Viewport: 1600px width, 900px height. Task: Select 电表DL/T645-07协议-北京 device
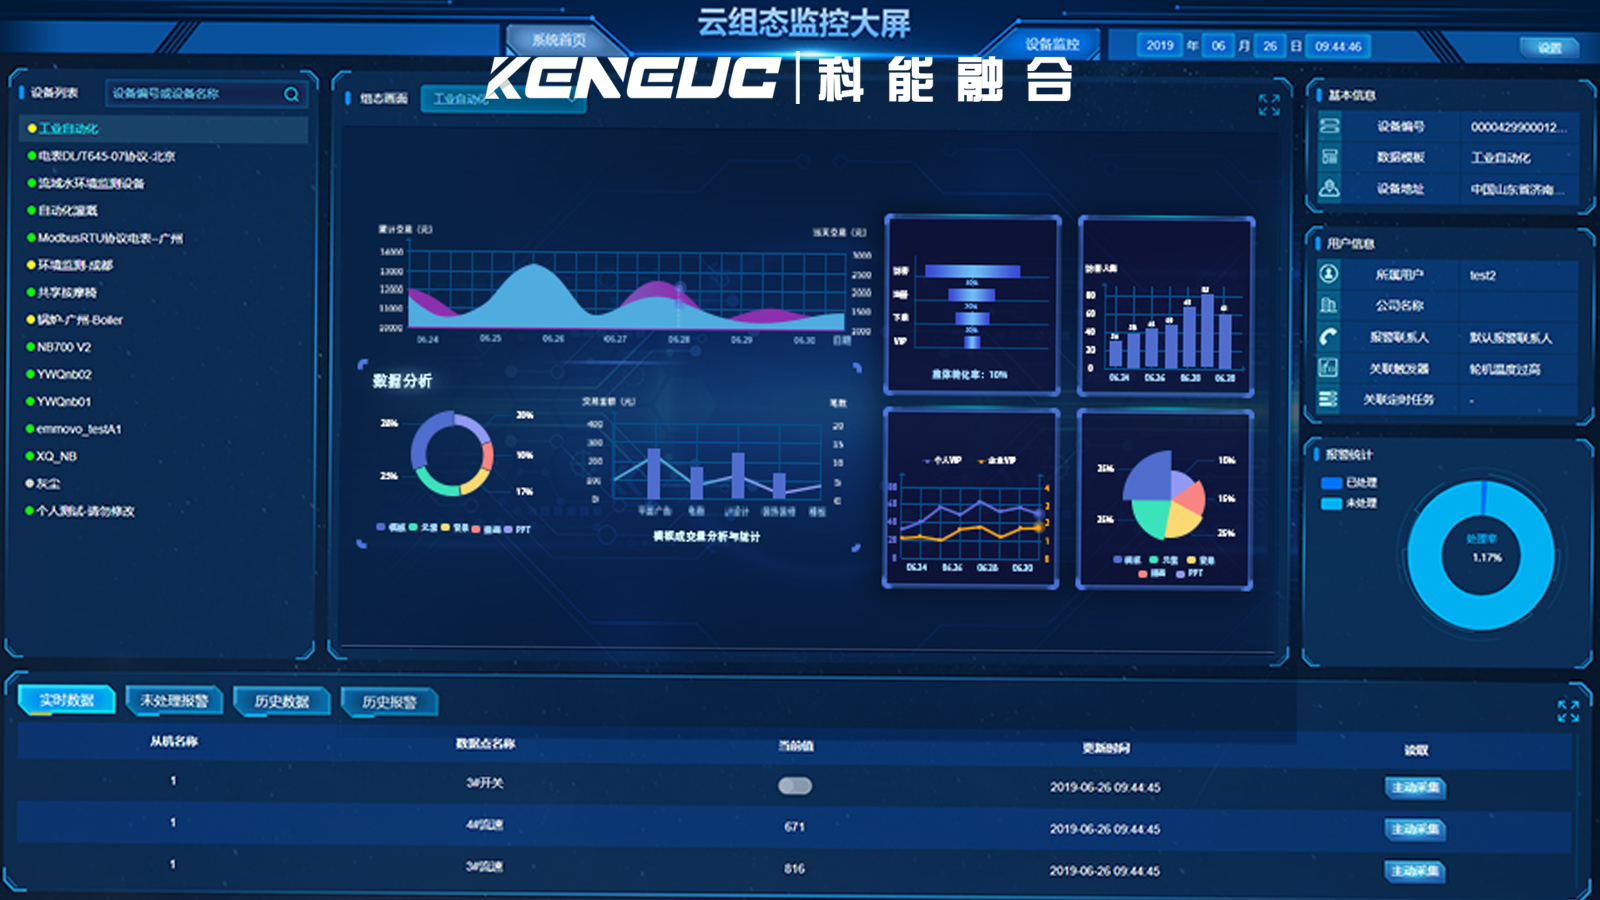(x=106, y=156)
